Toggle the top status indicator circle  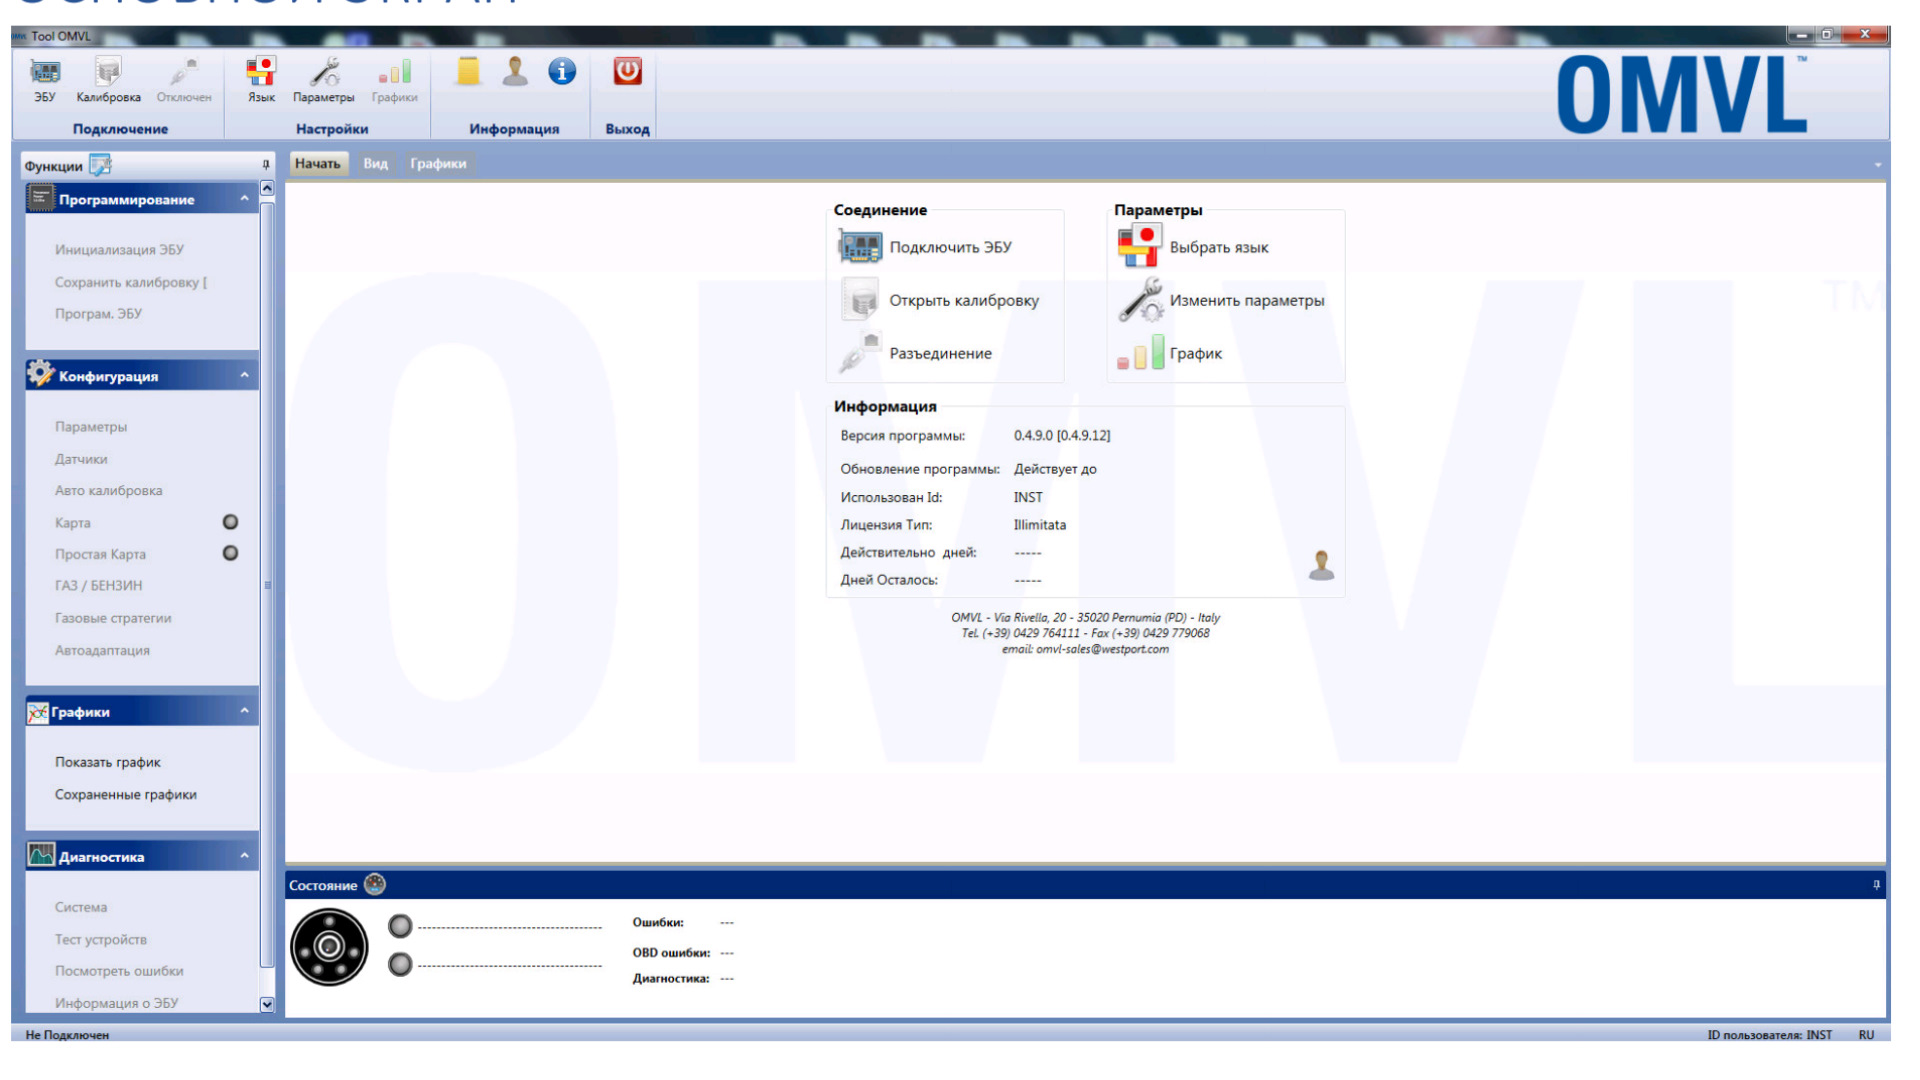[400, 926]
